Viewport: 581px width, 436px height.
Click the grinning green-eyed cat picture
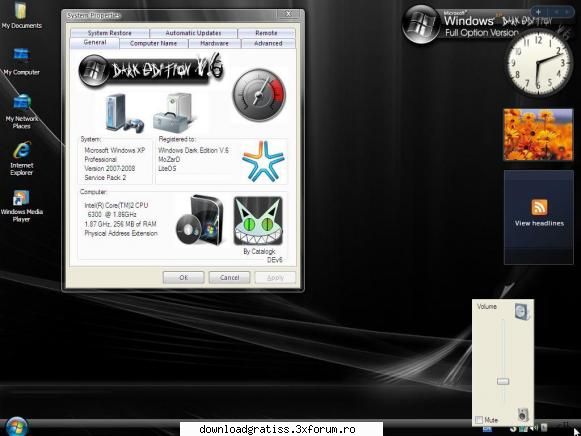pos(258,221)
